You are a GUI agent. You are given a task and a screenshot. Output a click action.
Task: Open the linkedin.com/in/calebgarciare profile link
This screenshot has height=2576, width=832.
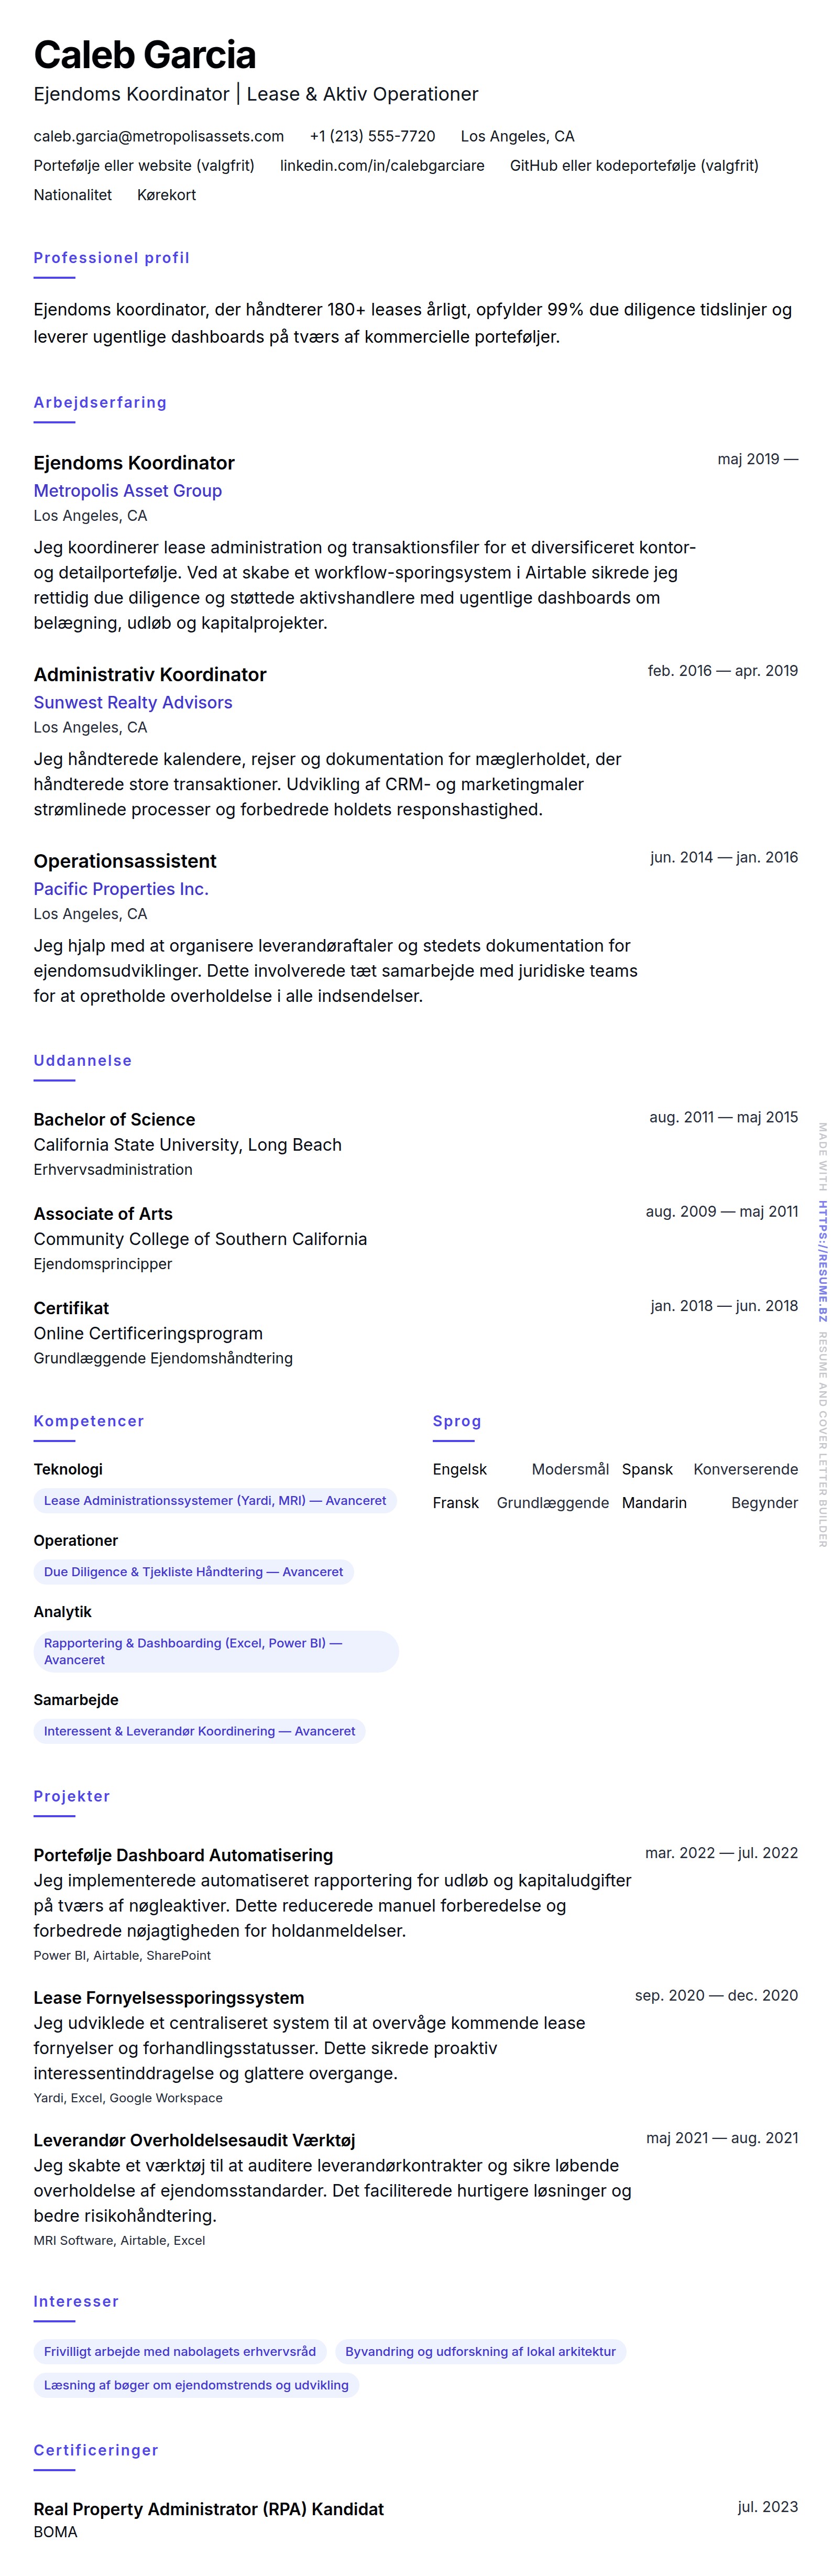[x=381, y=165]
